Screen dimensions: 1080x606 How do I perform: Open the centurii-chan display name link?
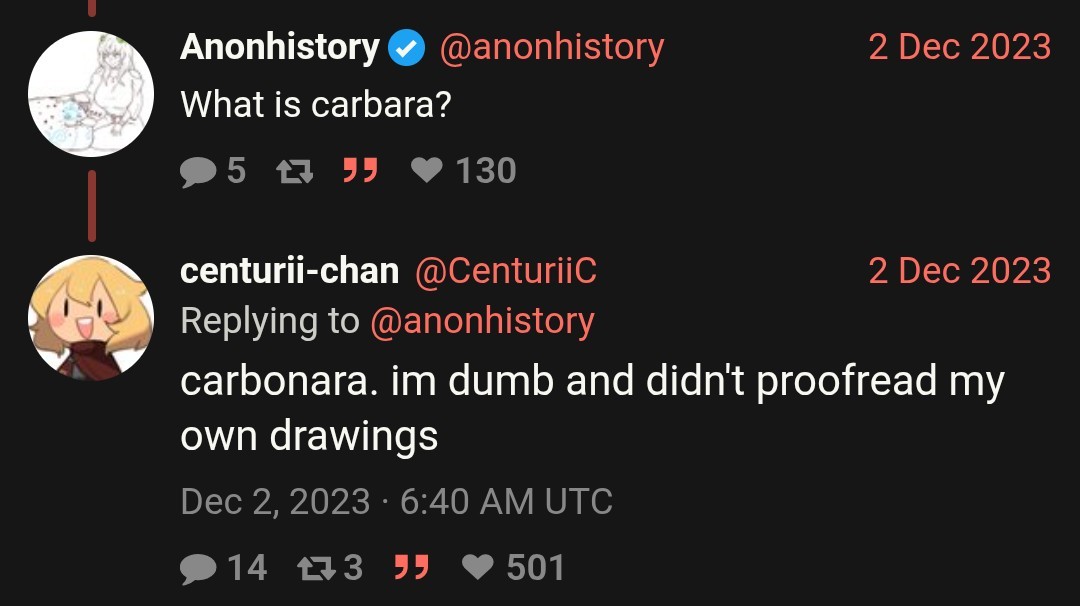pos(289,270)
